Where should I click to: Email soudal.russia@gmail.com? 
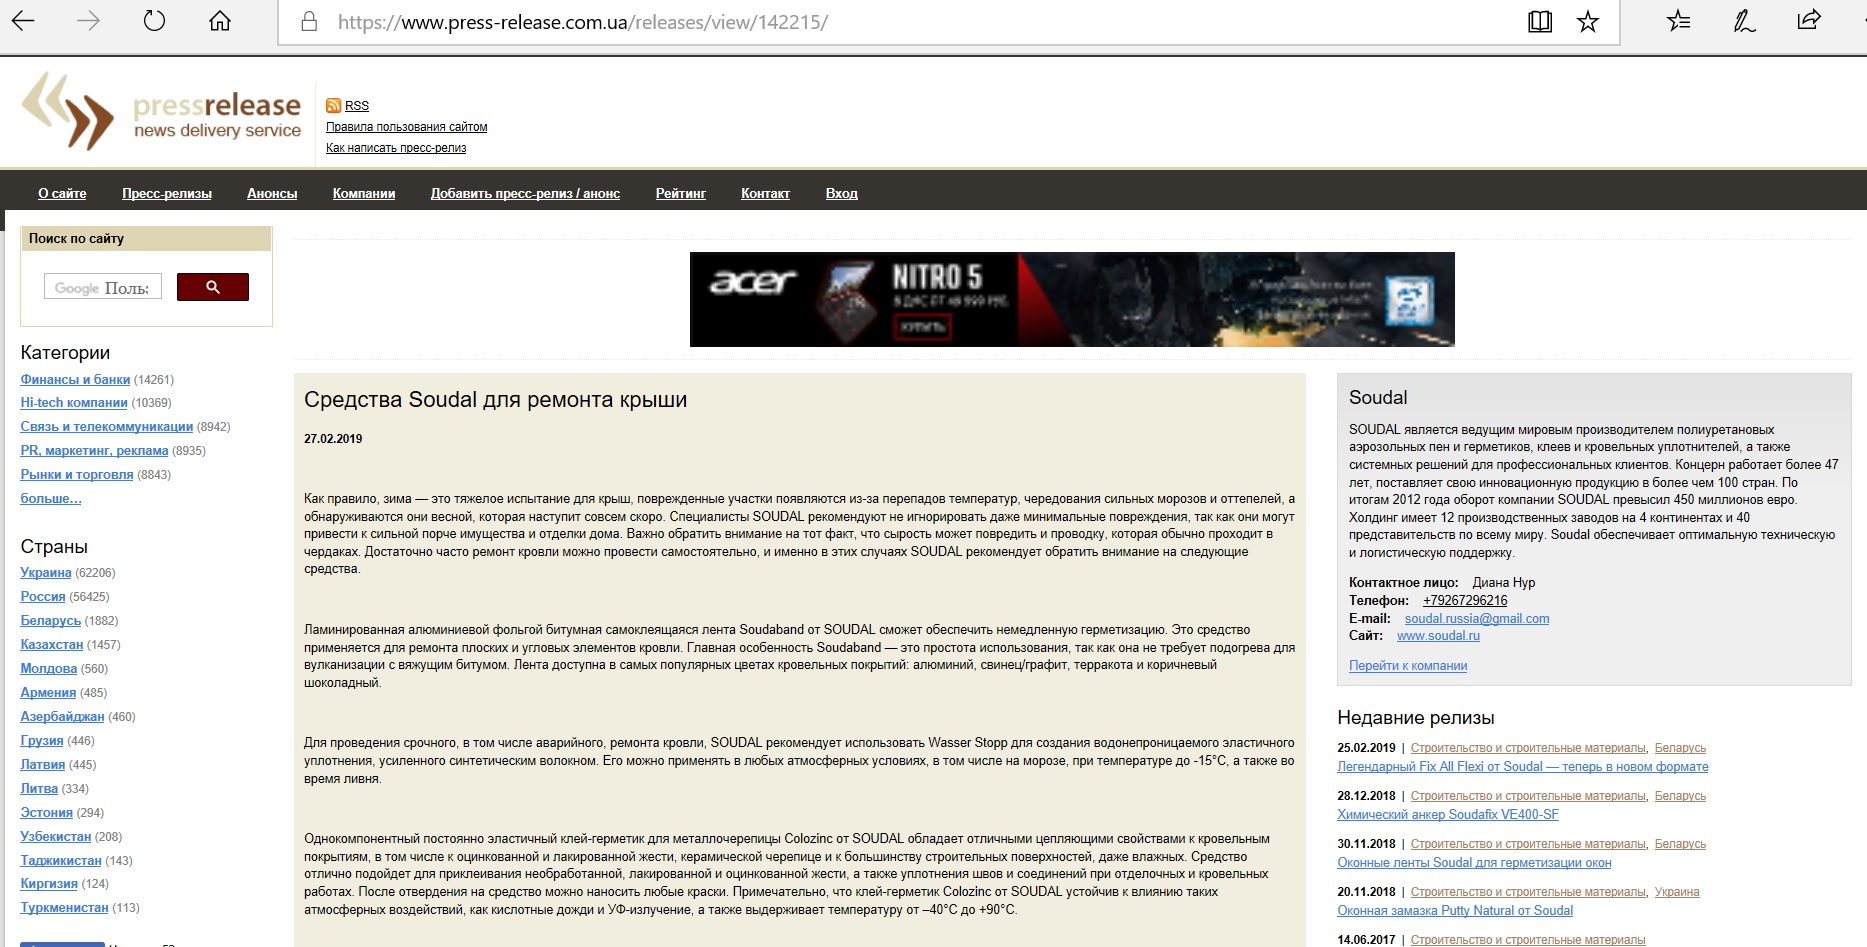(x=1477, y=618)
